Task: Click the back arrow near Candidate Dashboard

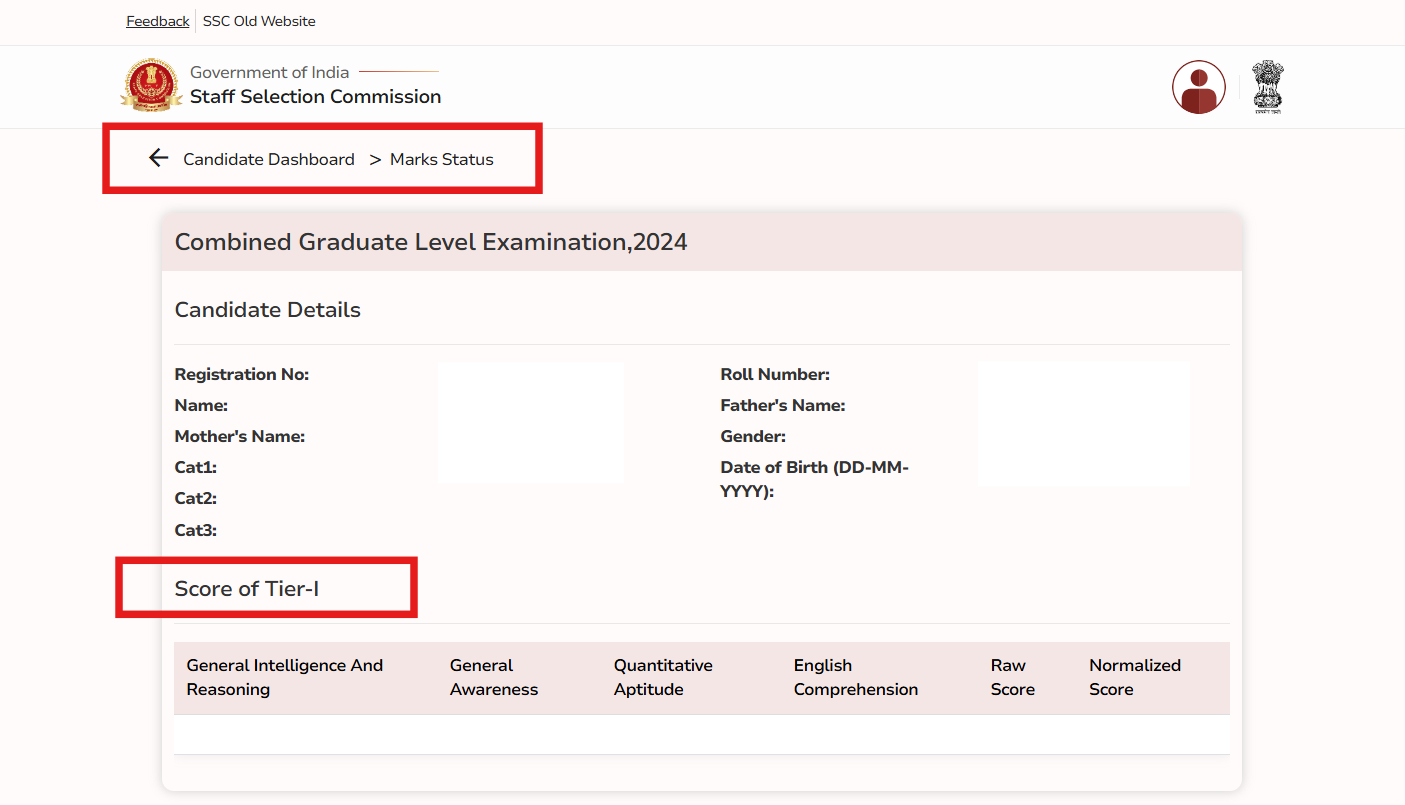Action: pyautogui.click(x=158, y=157)
